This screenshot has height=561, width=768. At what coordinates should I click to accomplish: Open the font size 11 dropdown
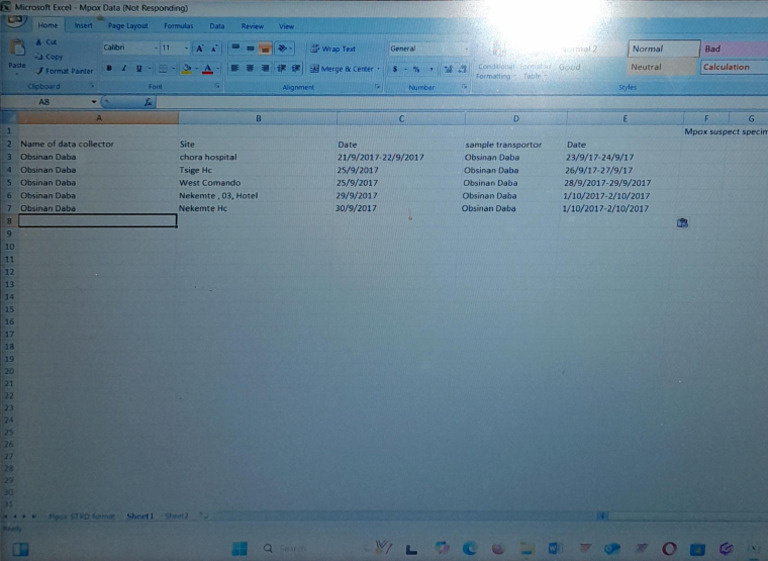[x=186, y=48]
